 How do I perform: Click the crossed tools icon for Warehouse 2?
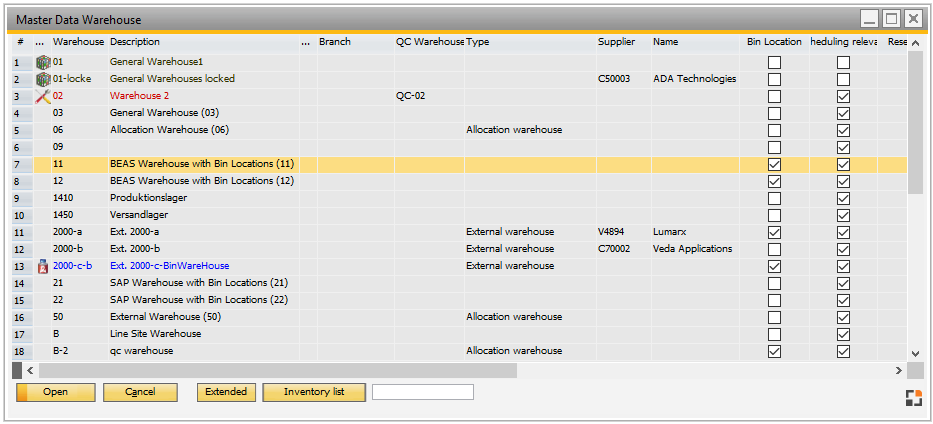(x=42, y=96)
